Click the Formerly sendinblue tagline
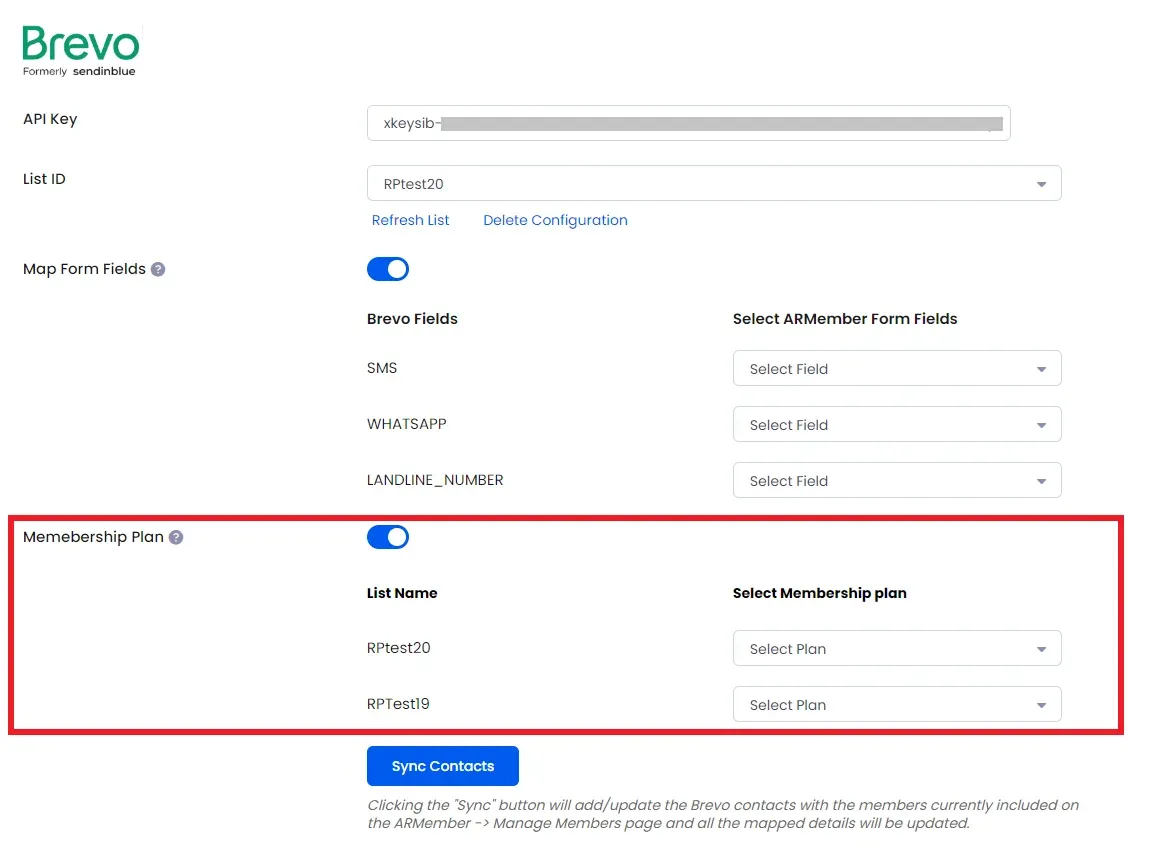Viewport: 1165px width, 859px height. (x=79, y=71)
